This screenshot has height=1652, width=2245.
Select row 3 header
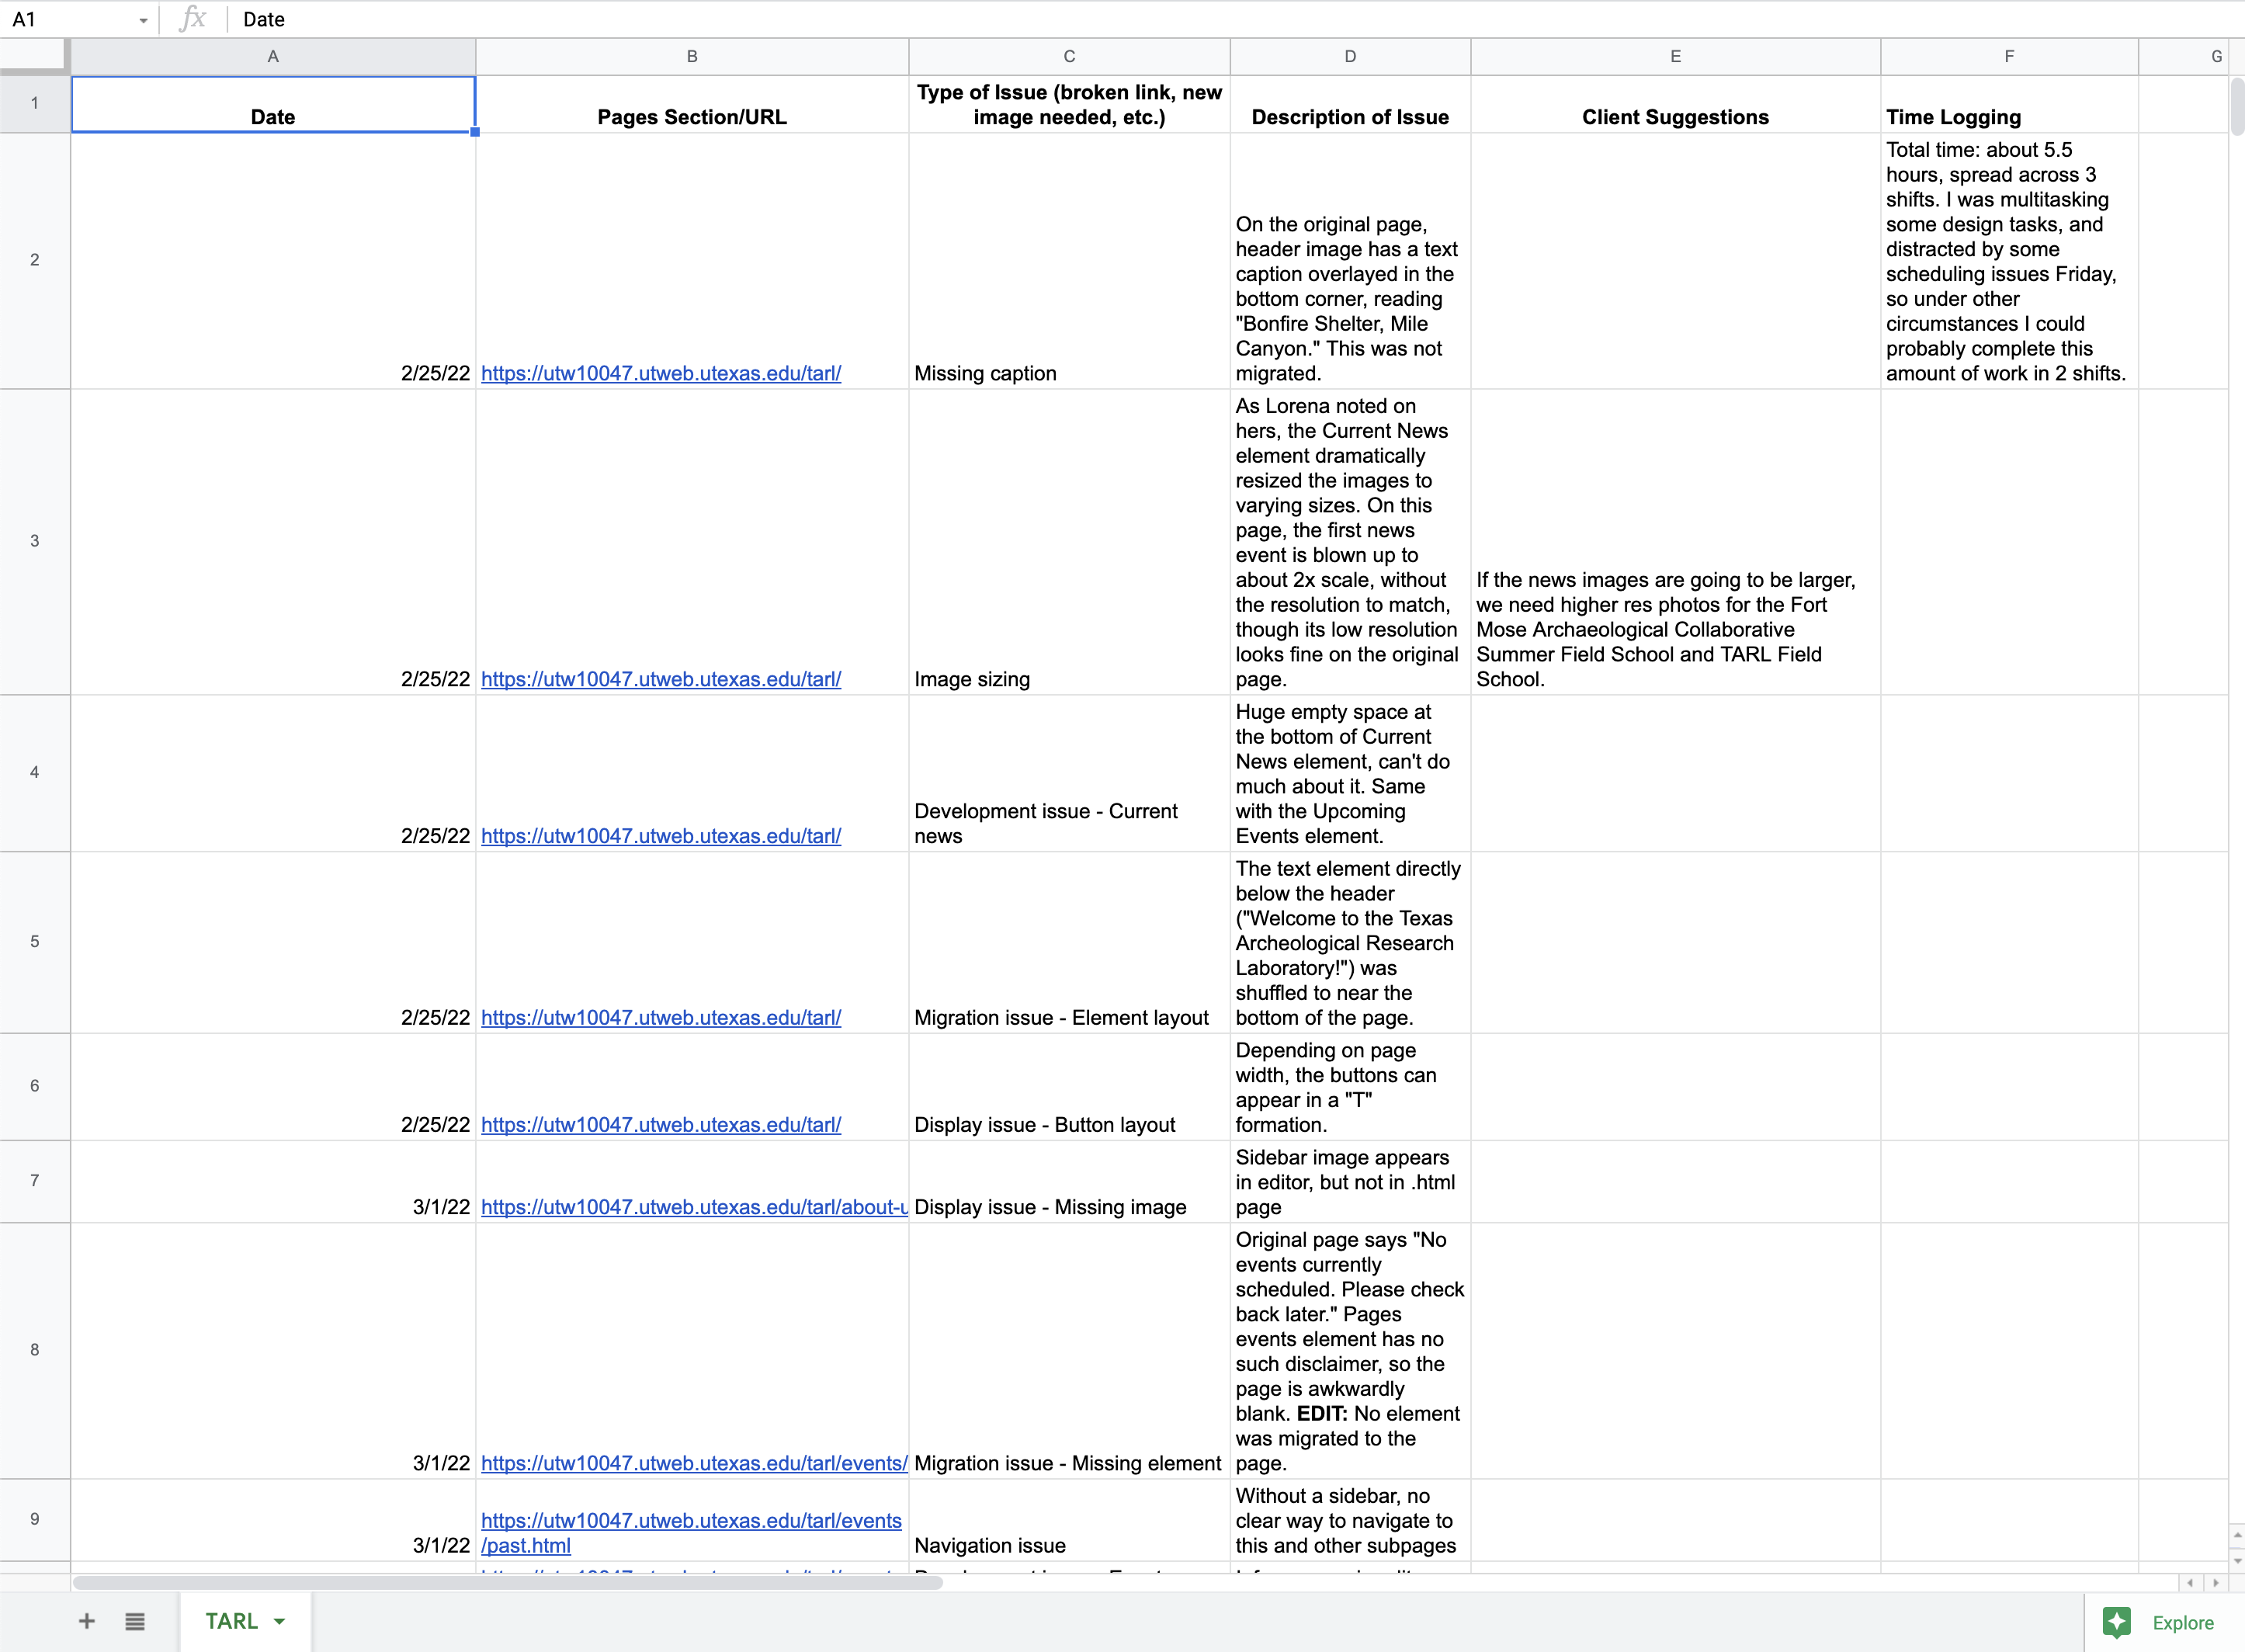[x=35, y=541]
